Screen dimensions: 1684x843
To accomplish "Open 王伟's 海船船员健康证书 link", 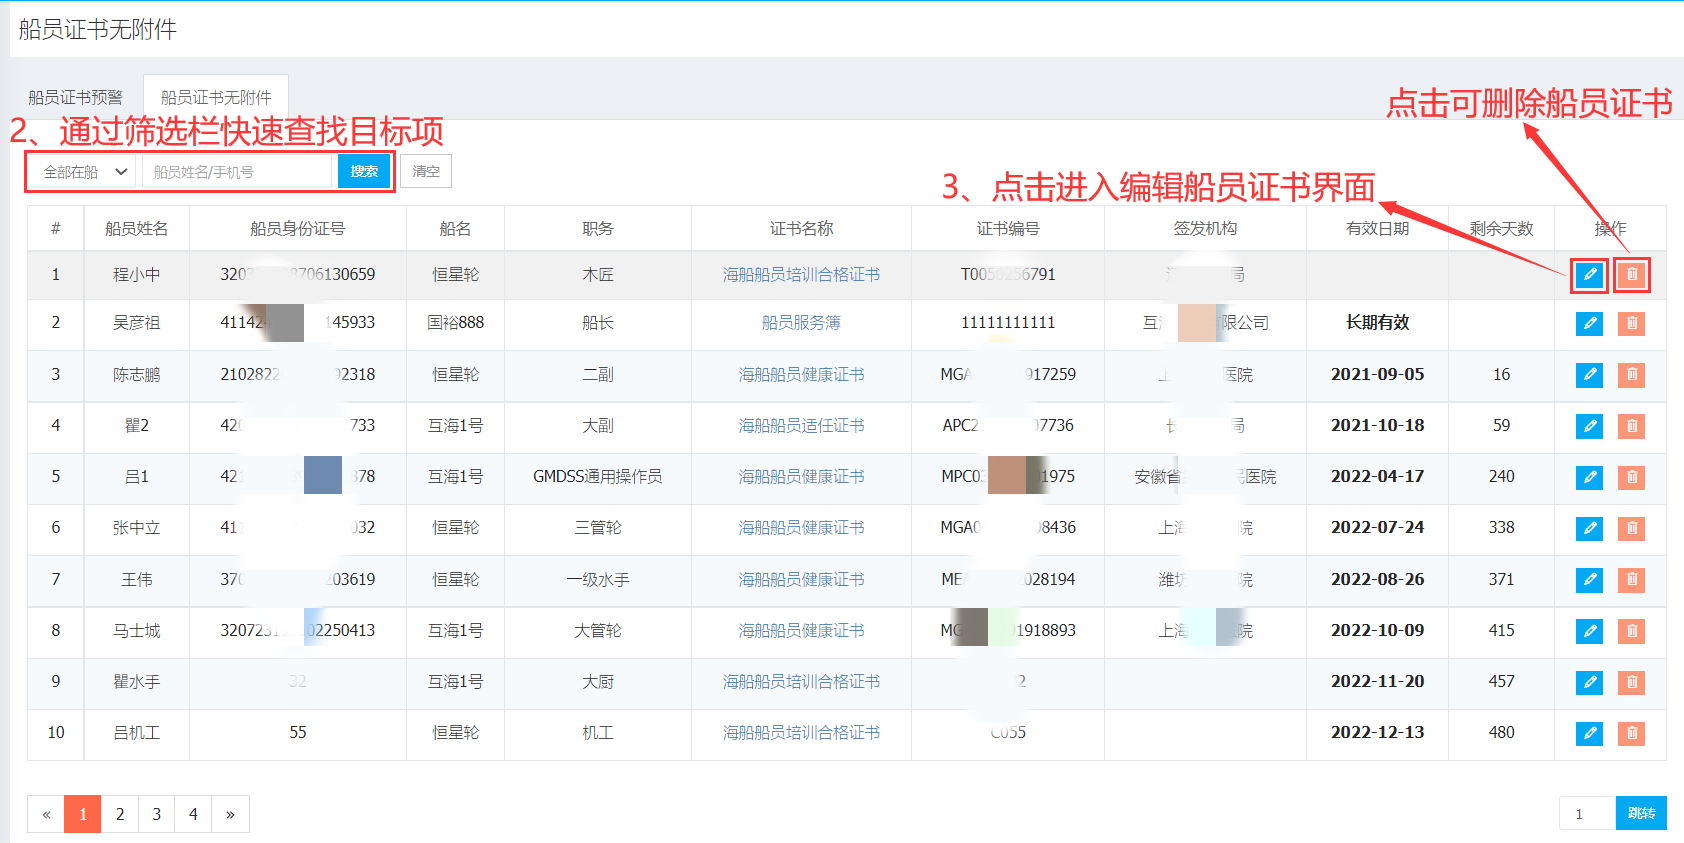I will [801, 580].
